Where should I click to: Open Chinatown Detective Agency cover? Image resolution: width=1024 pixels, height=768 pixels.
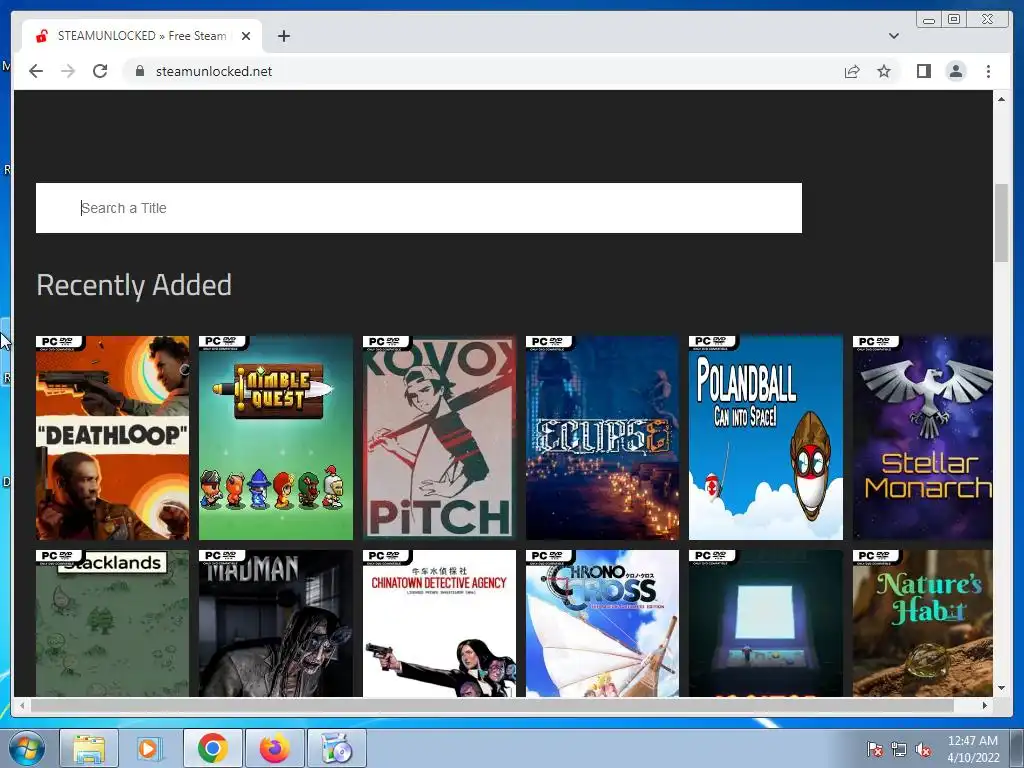coord(439,623)
